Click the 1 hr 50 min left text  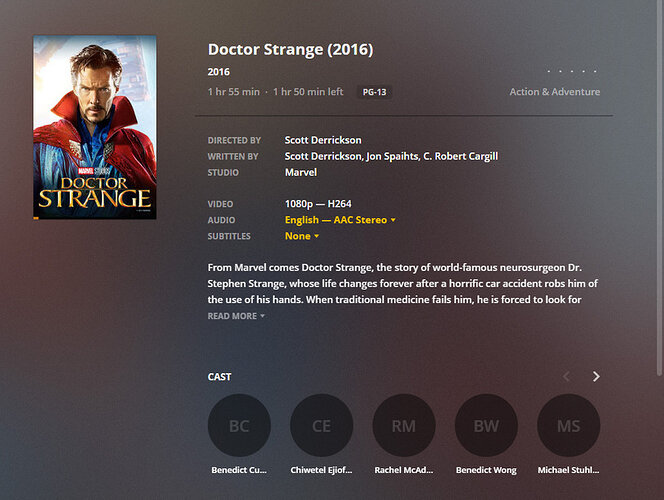308,92
